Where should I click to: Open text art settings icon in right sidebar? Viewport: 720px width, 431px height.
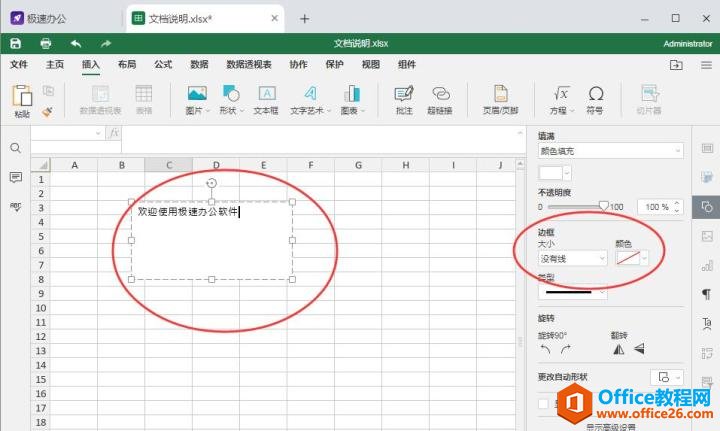707,323
